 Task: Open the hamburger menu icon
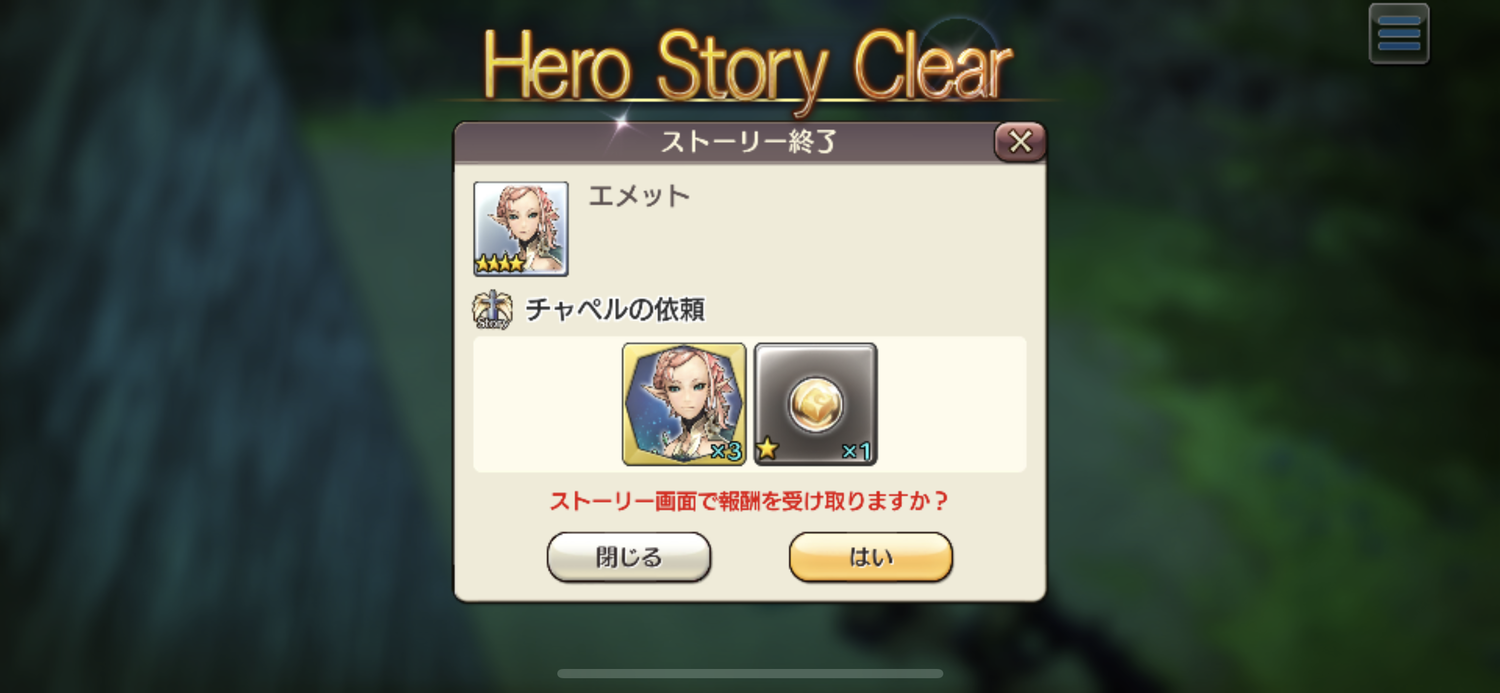1398,34
